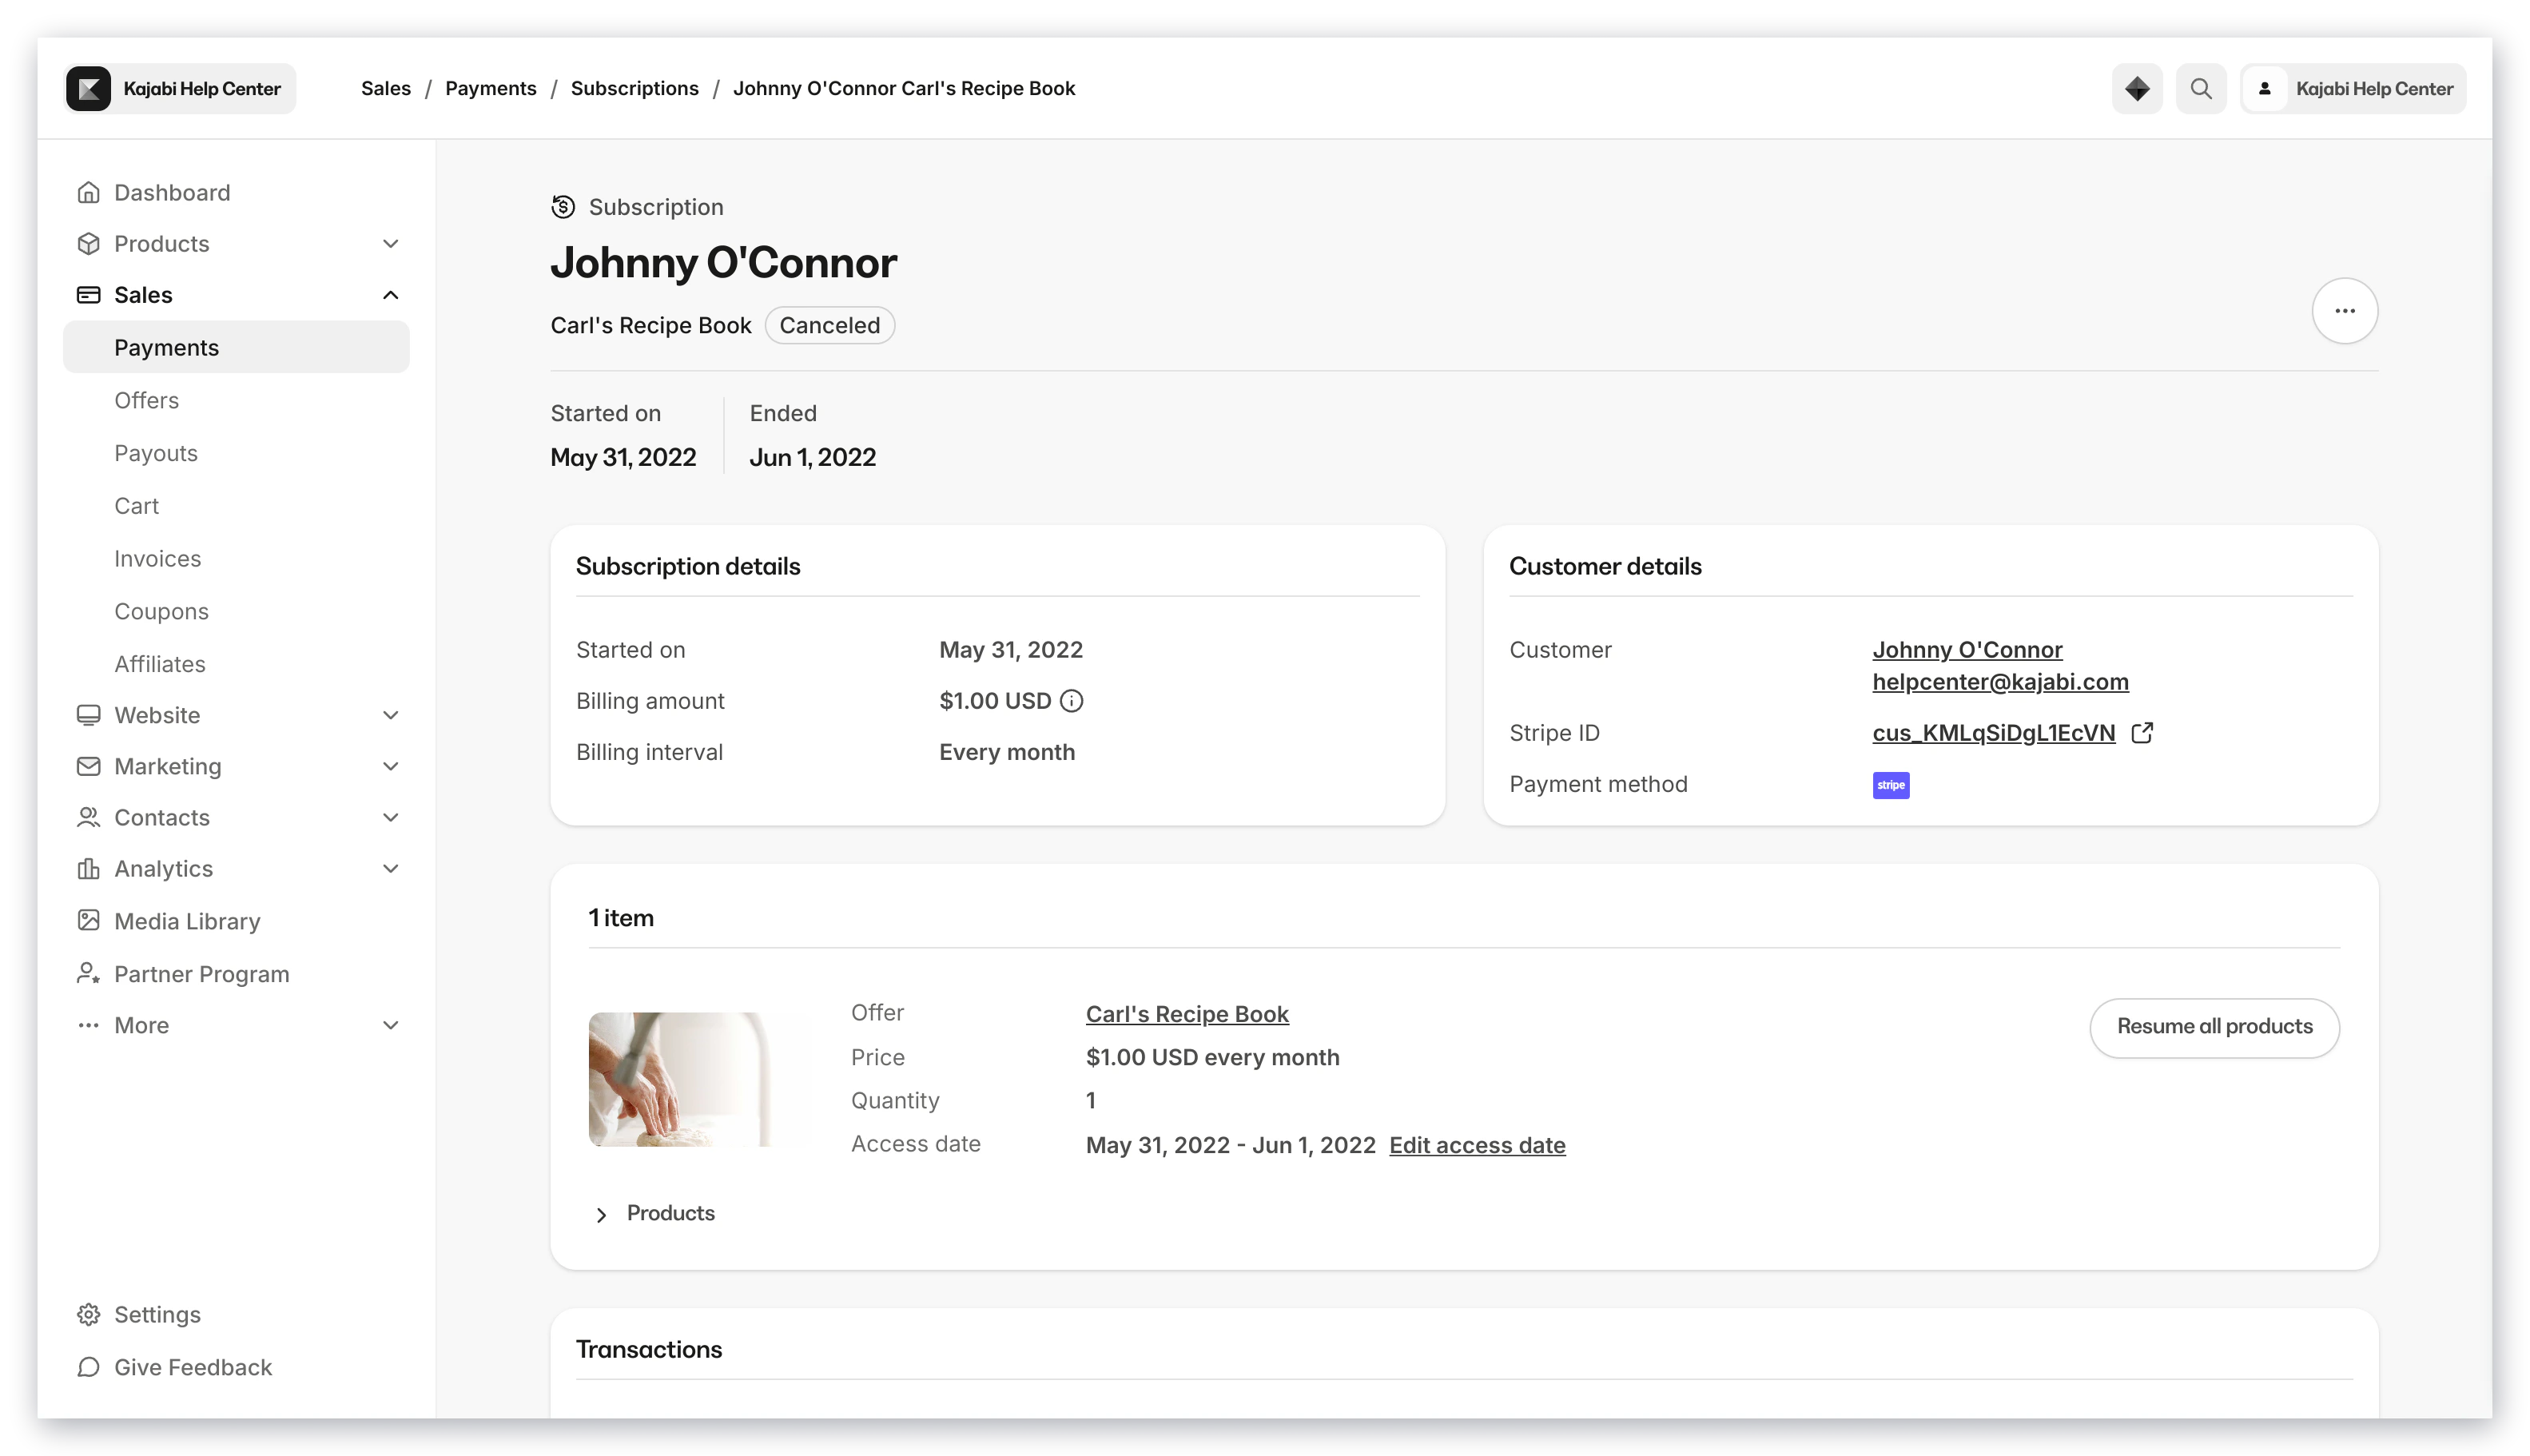The image size is (2530, 1456).
Task: Click the Analytics chart icon
Action: click(88, 868)
